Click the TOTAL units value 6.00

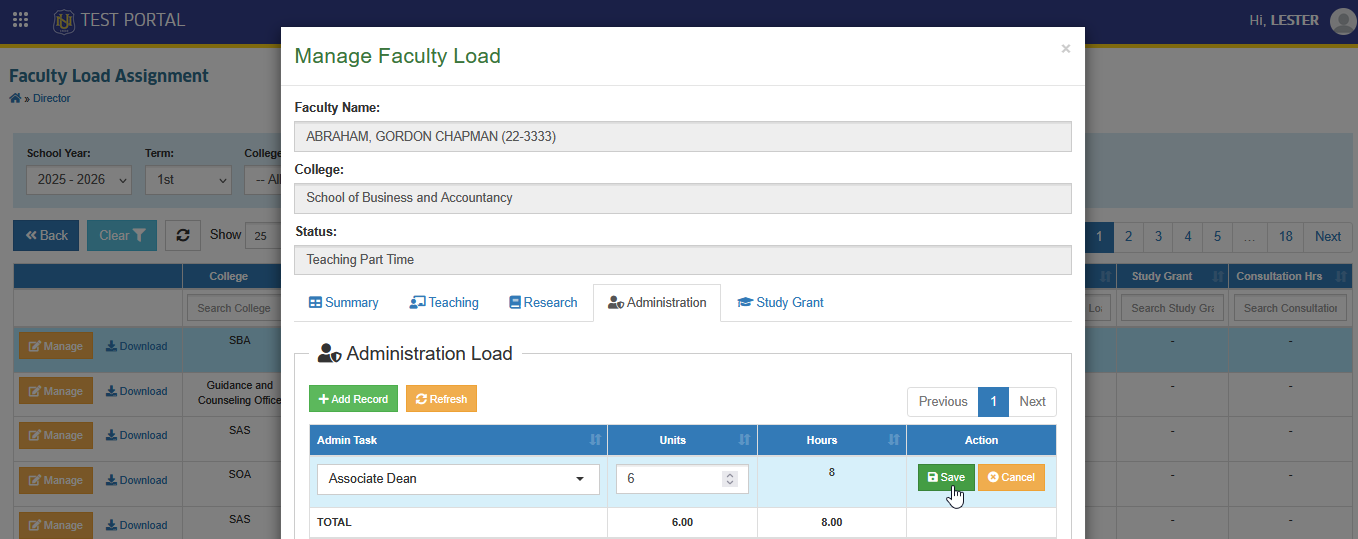point(682,522)
